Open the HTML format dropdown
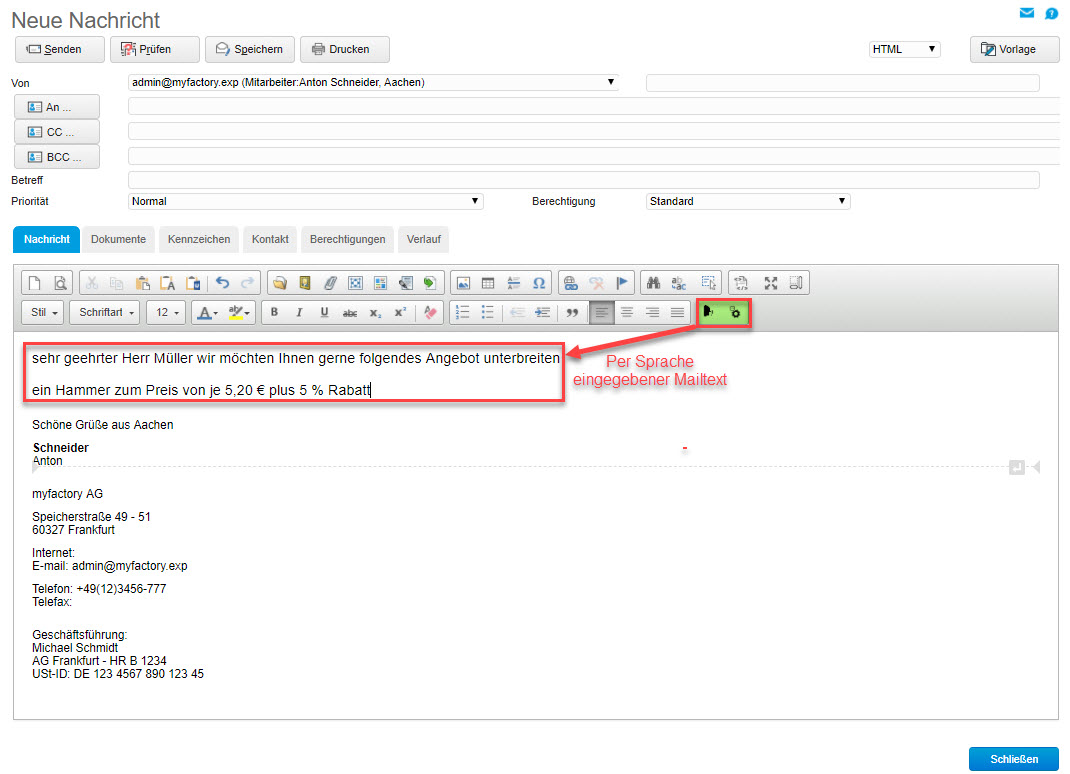The height and width of the screenshot is (774, 1070). 903,48
